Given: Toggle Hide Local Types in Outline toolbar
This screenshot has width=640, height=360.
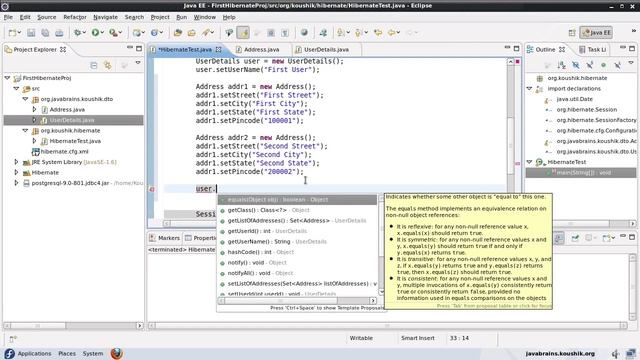Looking at the screenshot, I should [x=618, y=65].
